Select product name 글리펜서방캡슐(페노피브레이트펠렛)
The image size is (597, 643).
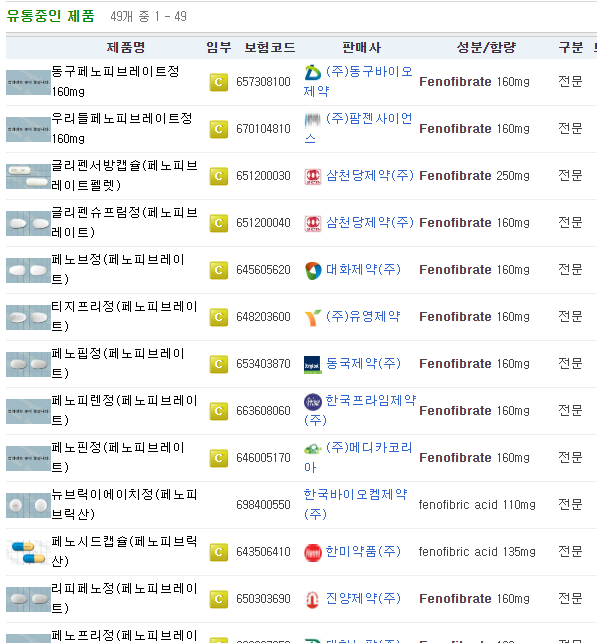(125, 176)
